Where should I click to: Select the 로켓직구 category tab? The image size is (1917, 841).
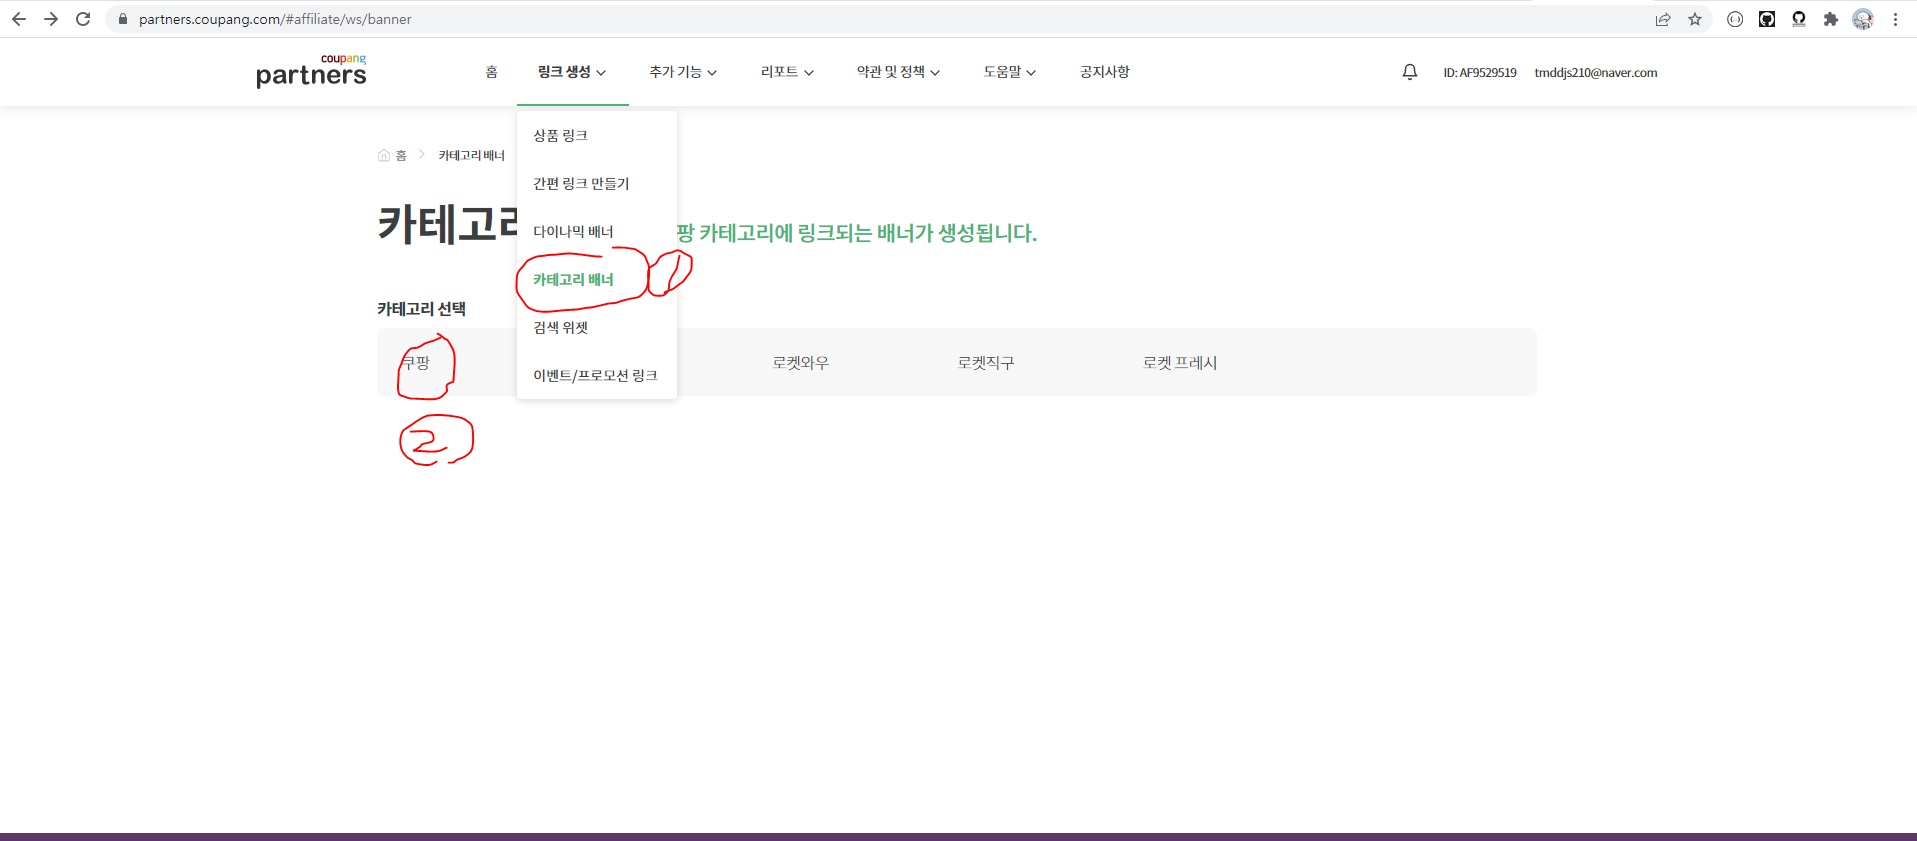[x=986, y=362]
